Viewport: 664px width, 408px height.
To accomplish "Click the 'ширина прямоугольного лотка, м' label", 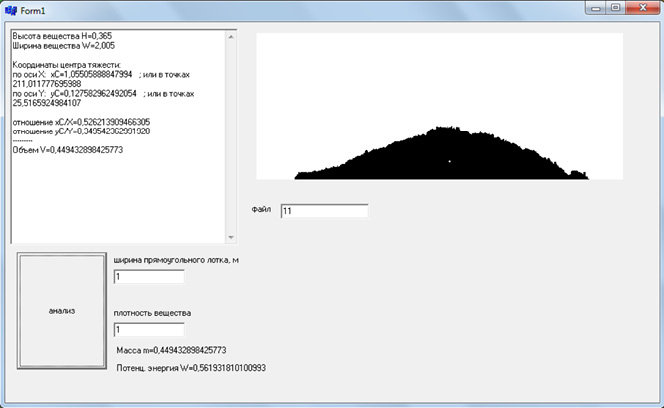I will [176, 260].
